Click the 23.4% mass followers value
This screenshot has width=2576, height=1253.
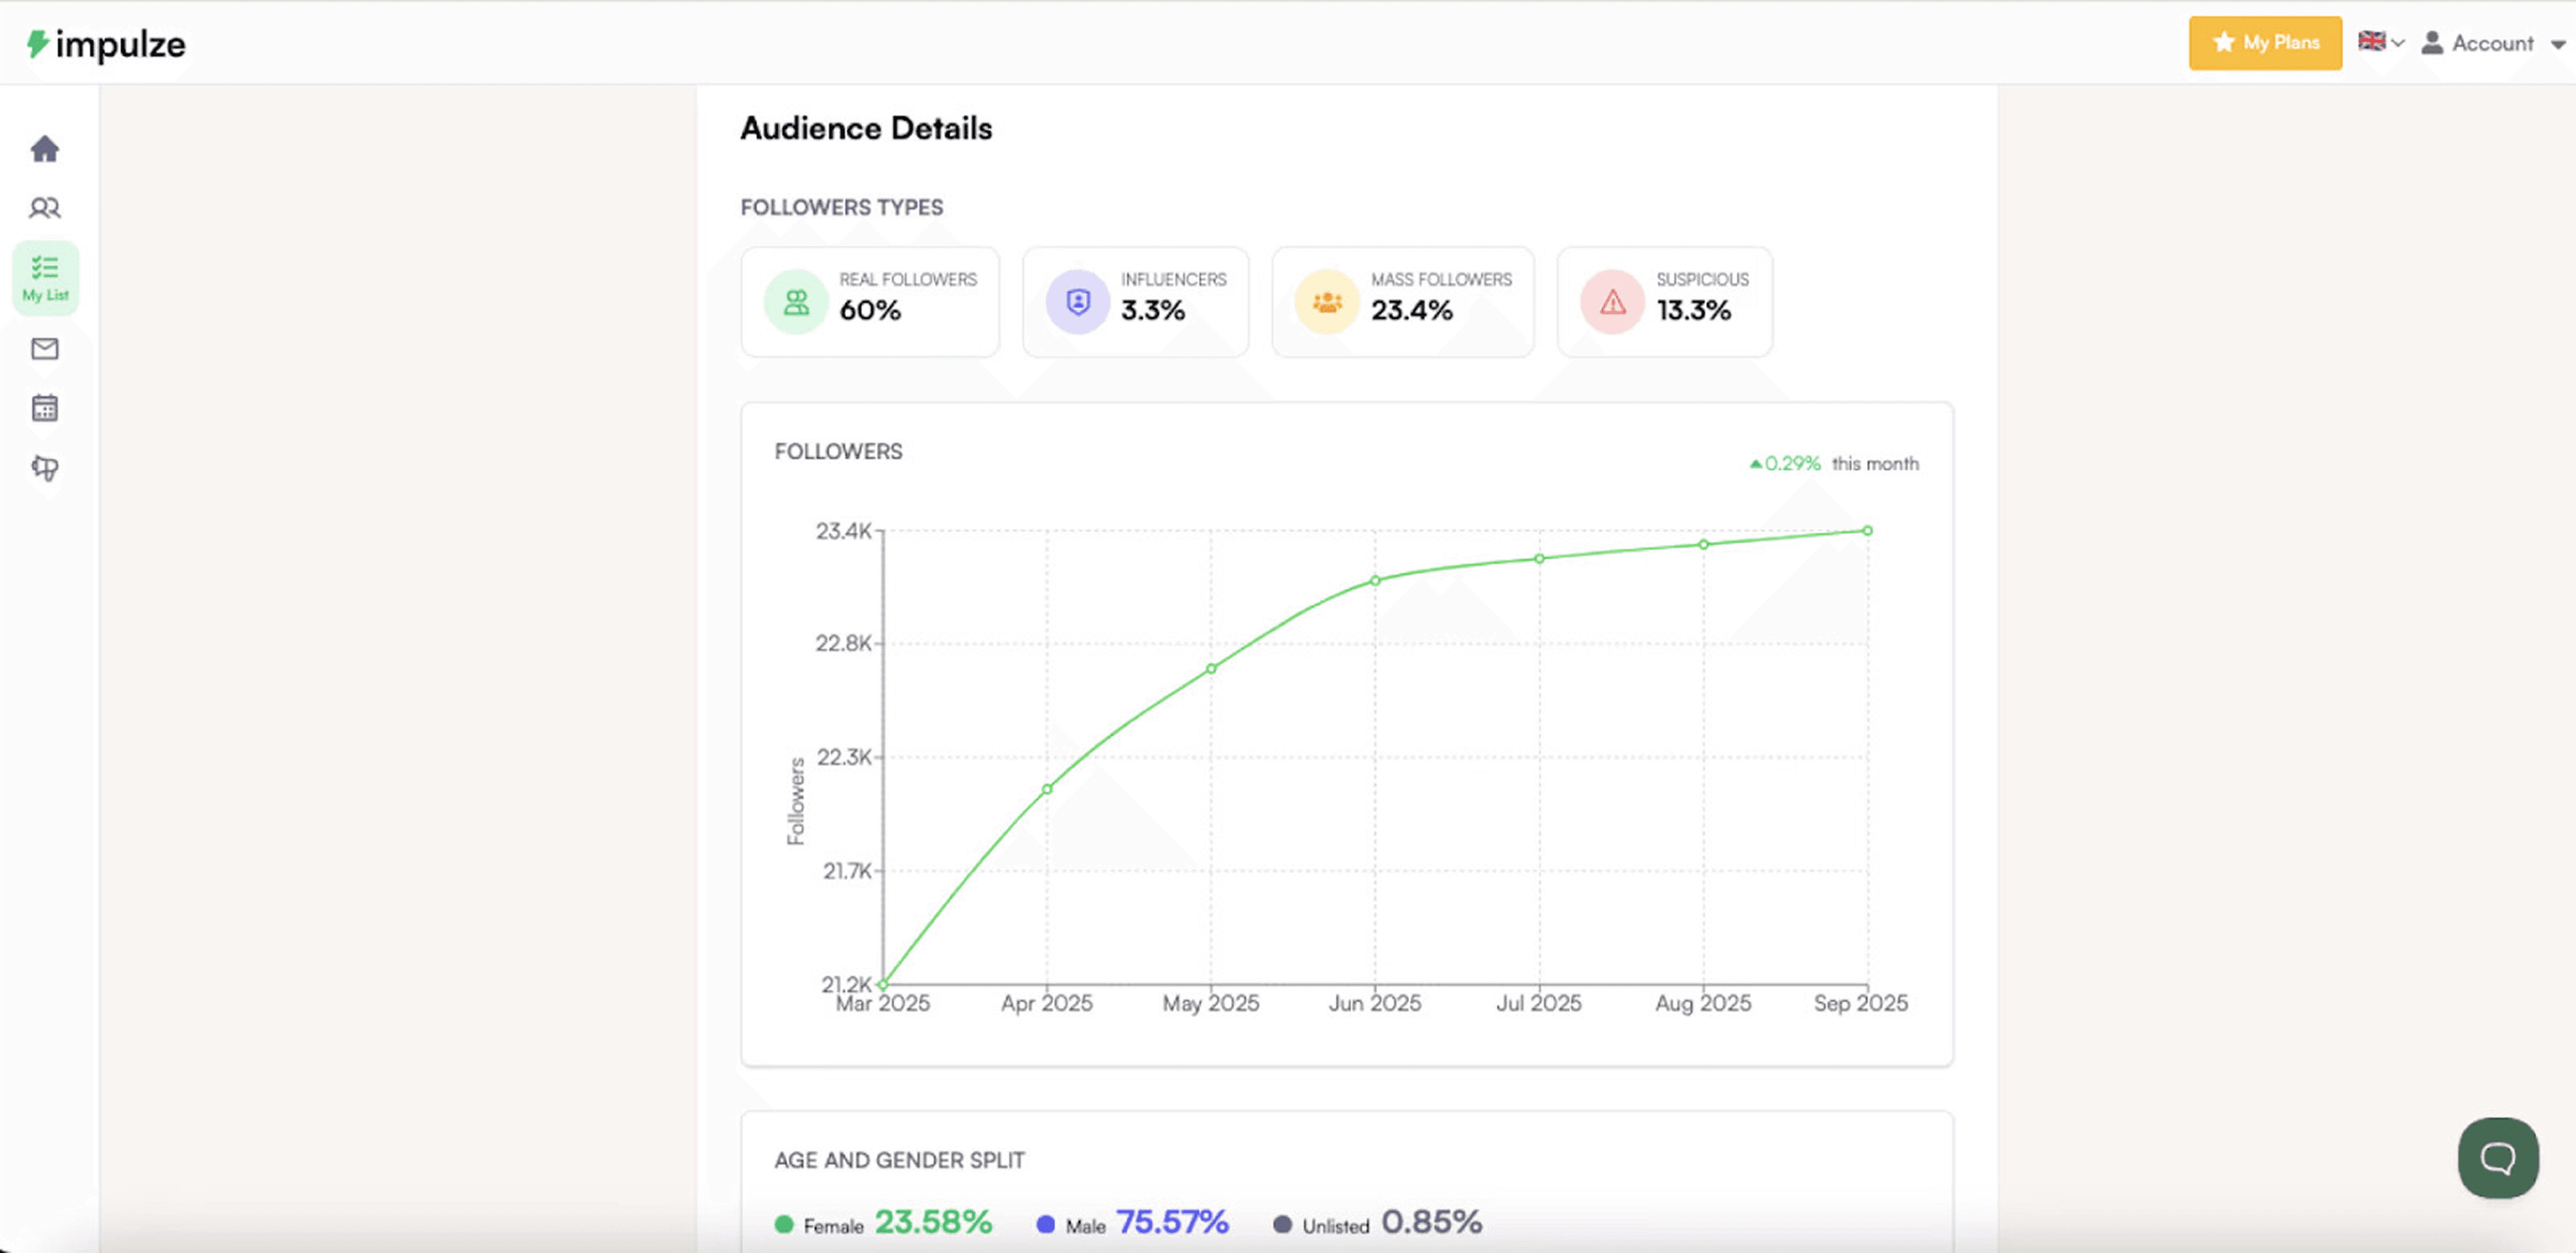pyautogui.click(x=1411, y=311)
